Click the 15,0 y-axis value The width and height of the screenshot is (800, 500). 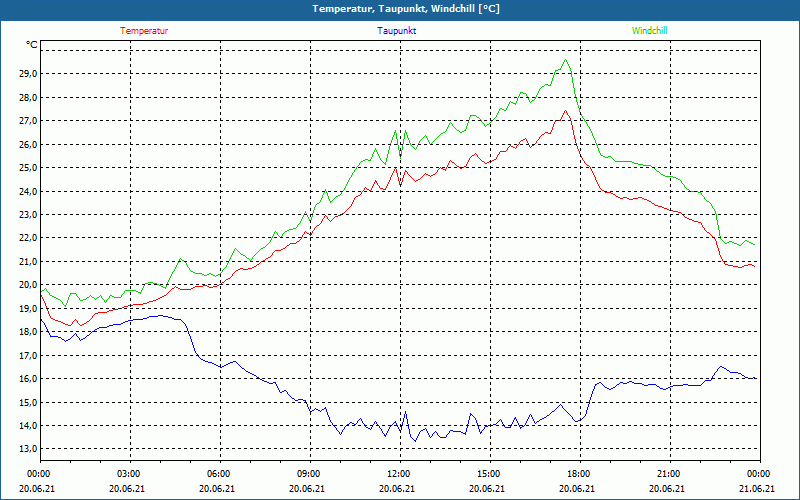click(29, 402)
